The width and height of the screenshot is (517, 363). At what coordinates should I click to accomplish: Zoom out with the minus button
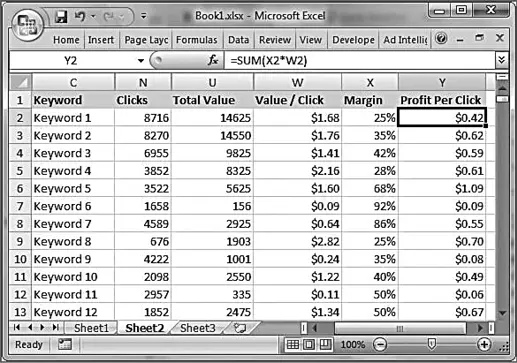(x=380, y=344)
